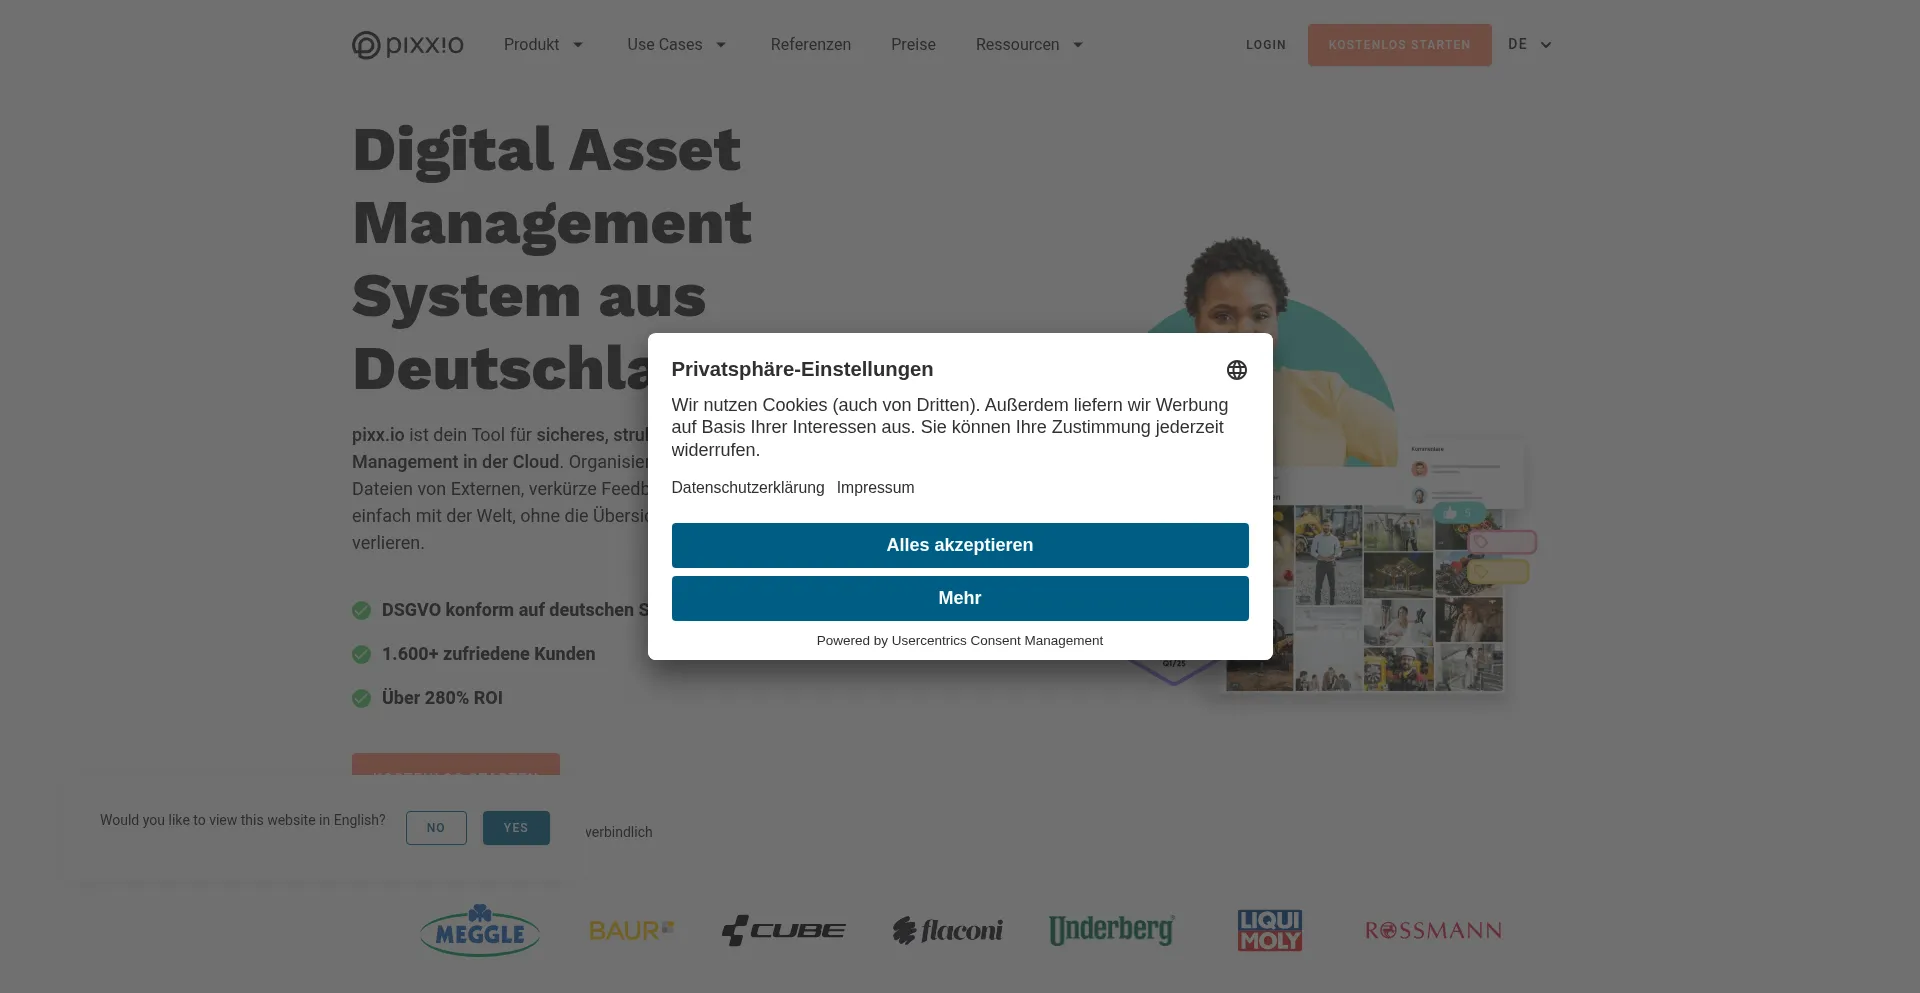Click the Underberg logo
The height and width of the screenshot is (993, 1920).
1112,930
